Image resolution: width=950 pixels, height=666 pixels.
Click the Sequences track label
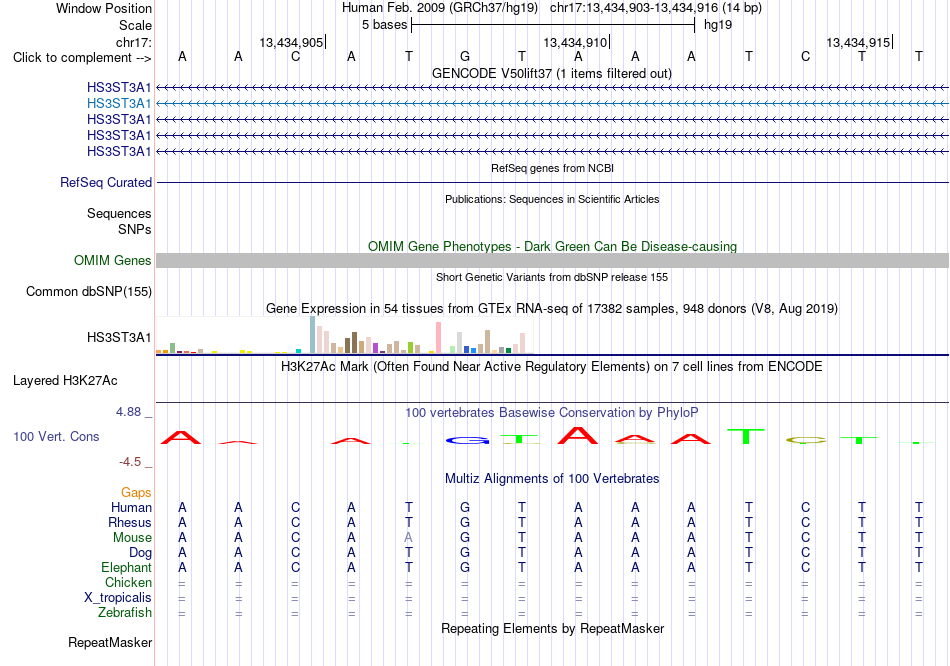click(119, 213)
